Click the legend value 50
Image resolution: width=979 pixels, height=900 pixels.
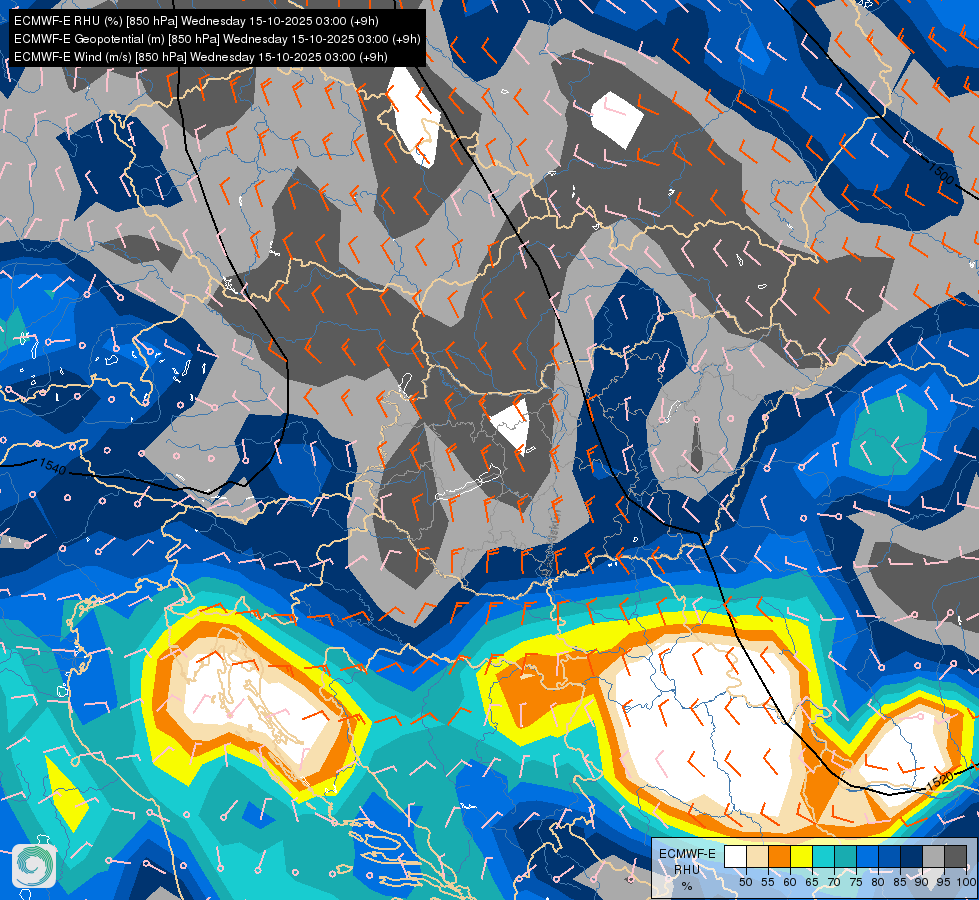tap(745, 882)
